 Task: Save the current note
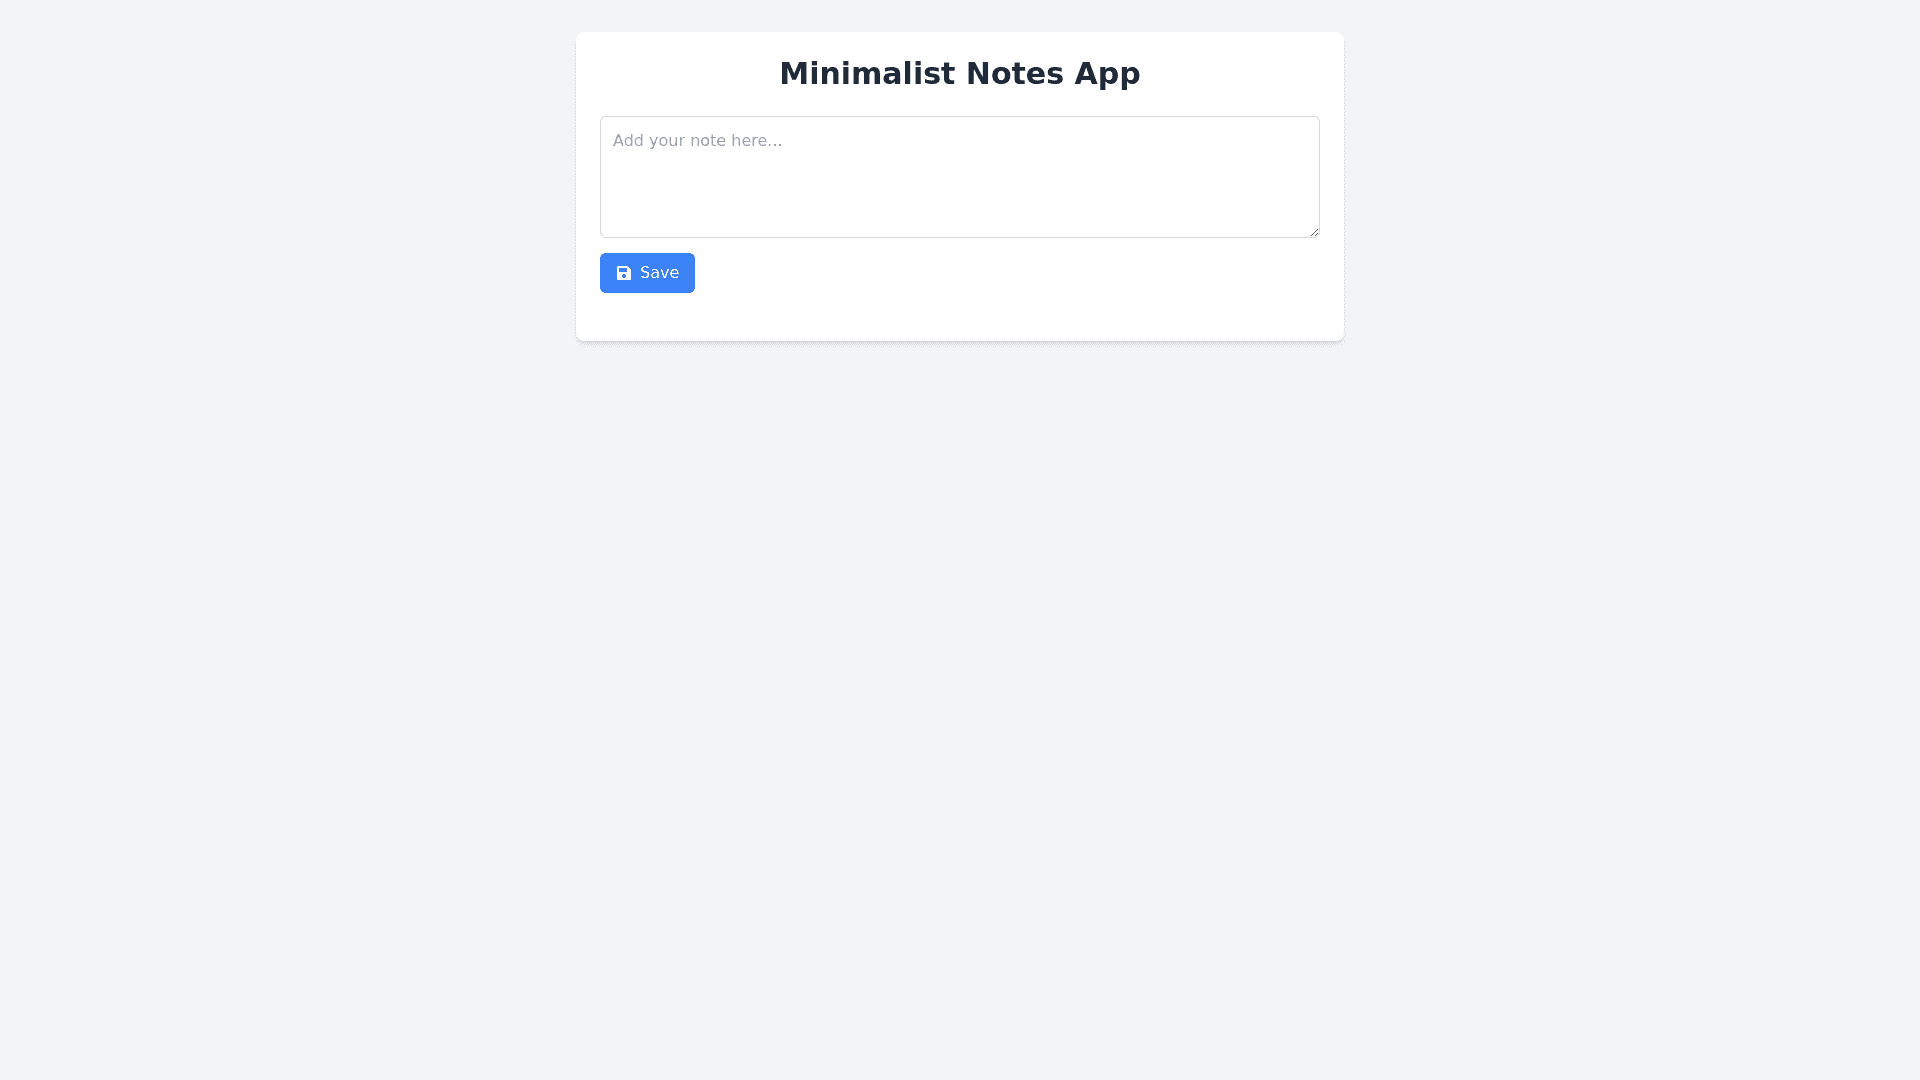647,273
